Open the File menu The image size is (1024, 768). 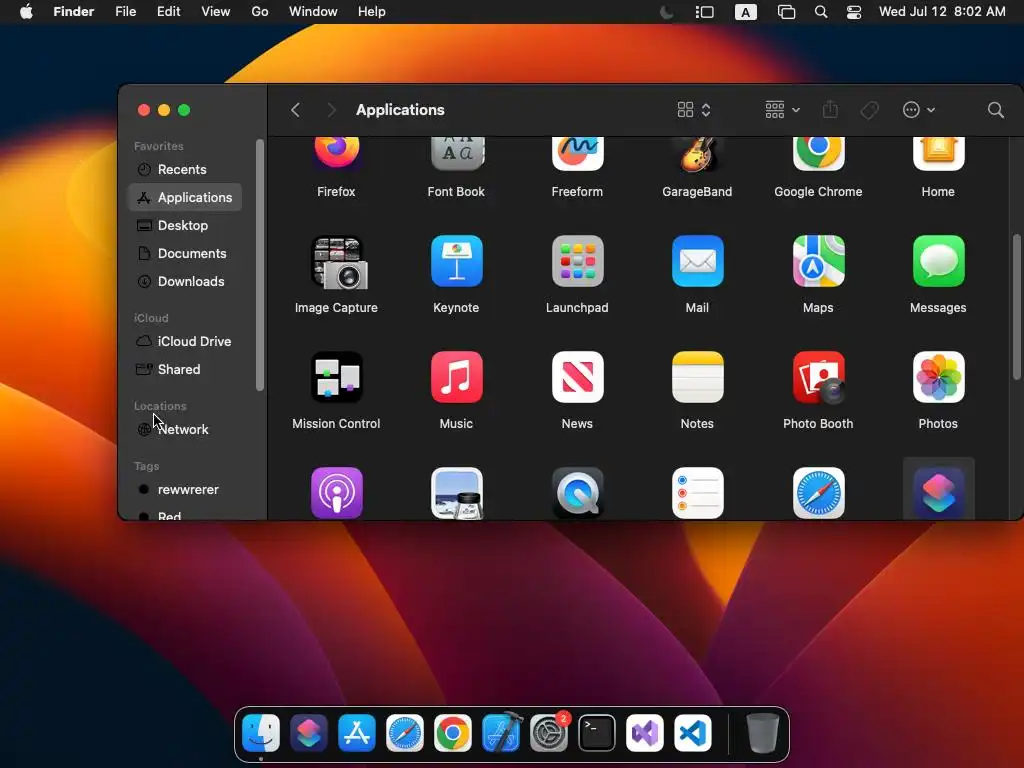[x=125, y=12]
